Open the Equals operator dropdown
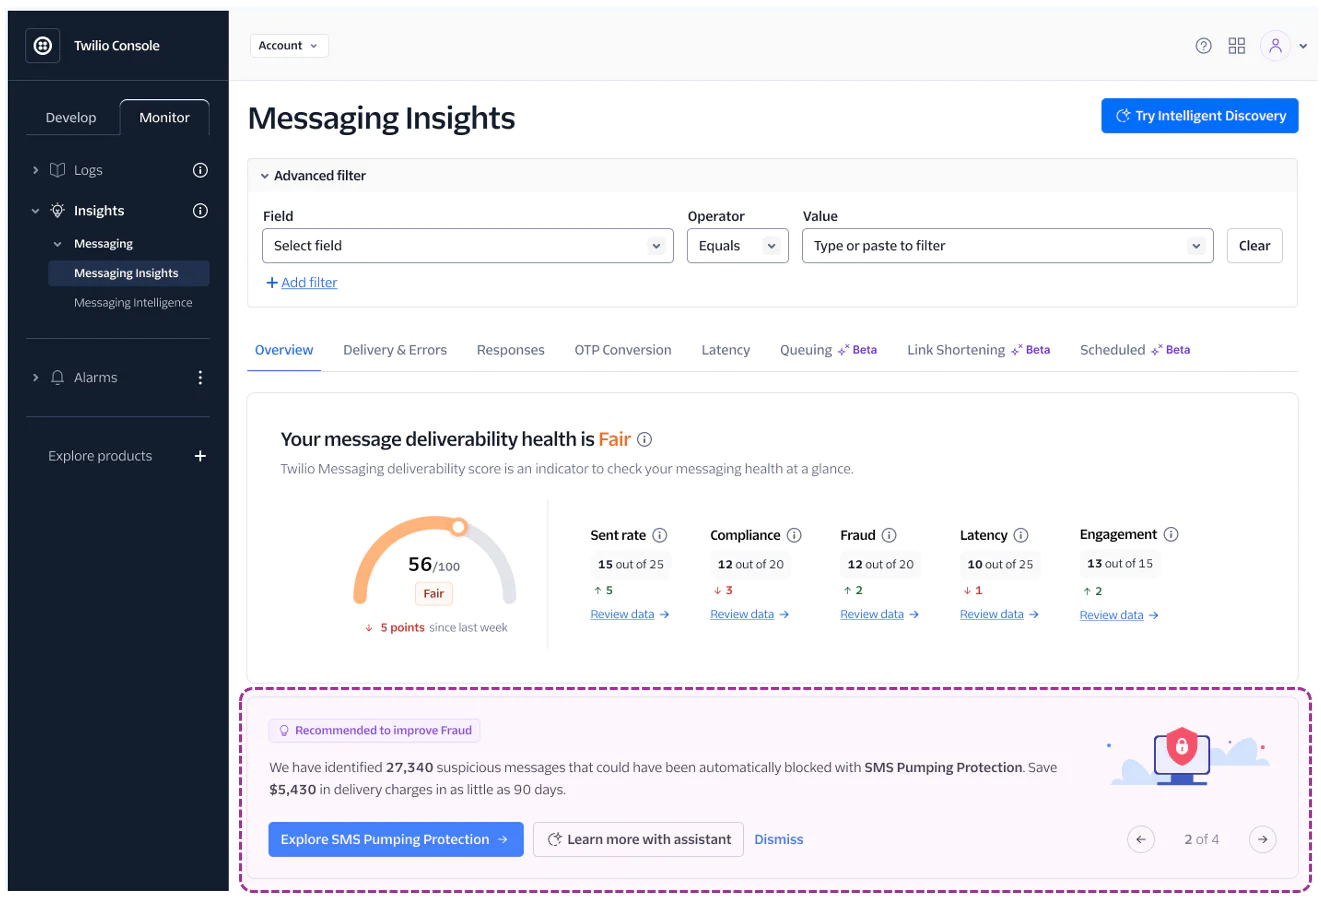Viewport: 1321px width, 905px height. [x=738, y=246]
